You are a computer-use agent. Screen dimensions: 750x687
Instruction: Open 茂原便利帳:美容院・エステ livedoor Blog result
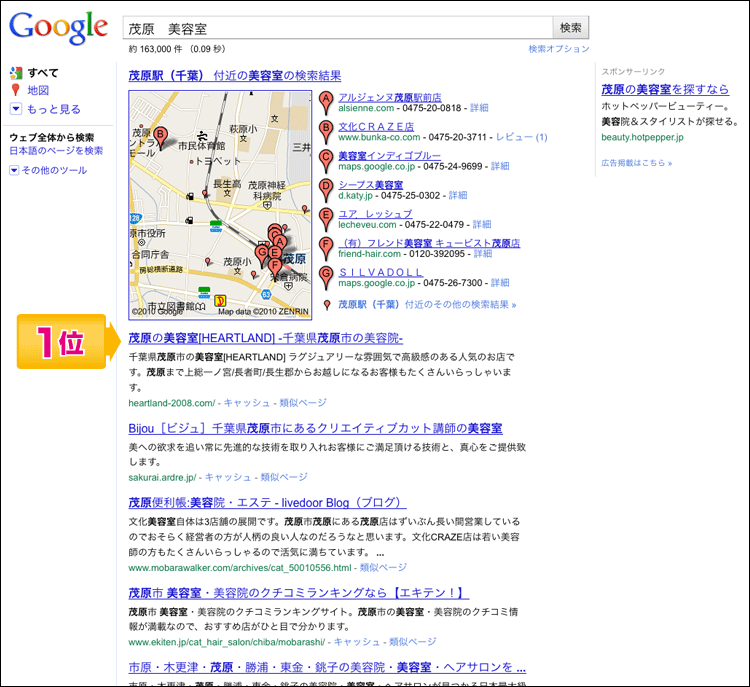(267, 503)
